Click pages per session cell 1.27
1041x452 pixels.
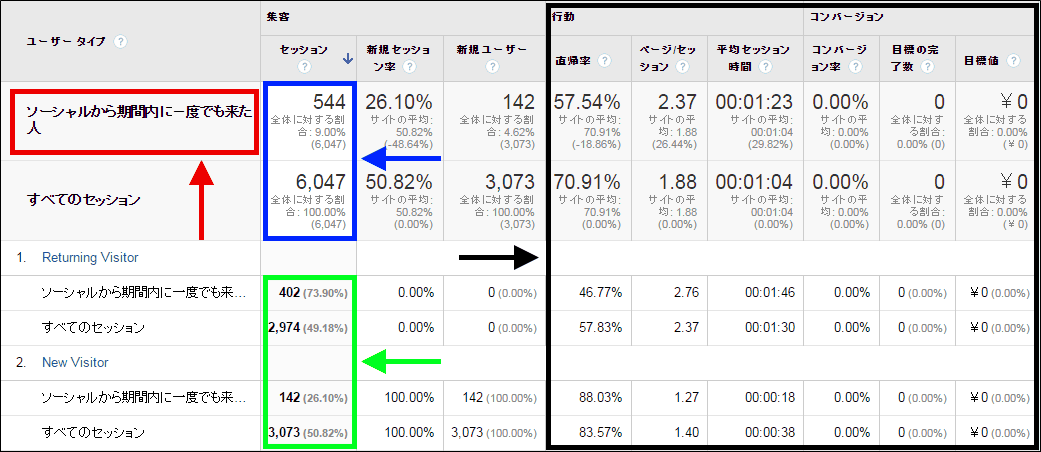686,398
